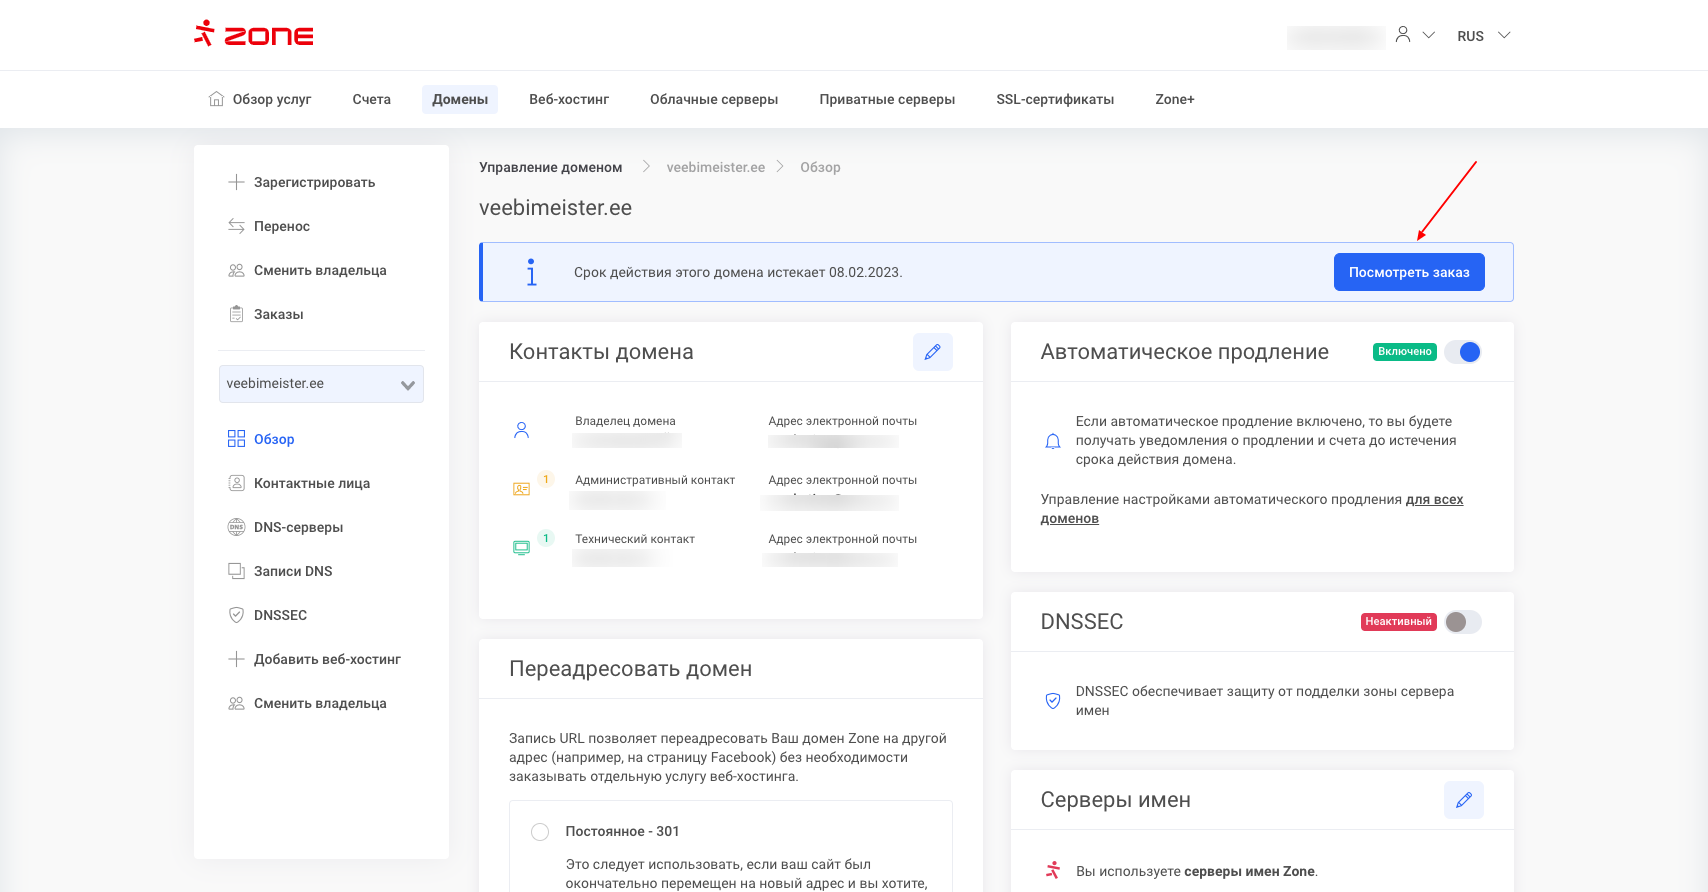The width and height of the screenshot is (1708, 892).
Task: Click veebimeister.ee in the breadcrumb
Action: point(715,167)
